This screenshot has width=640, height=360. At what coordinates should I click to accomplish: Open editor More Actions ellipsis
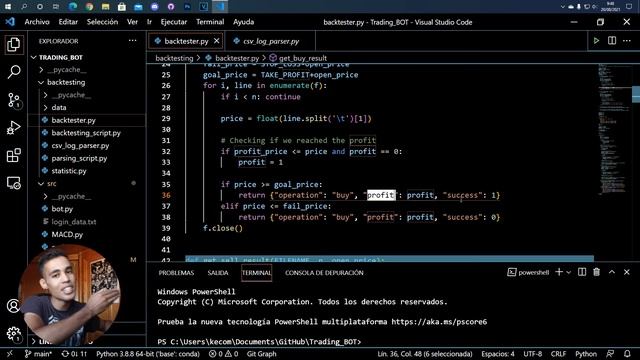[627, 41]
